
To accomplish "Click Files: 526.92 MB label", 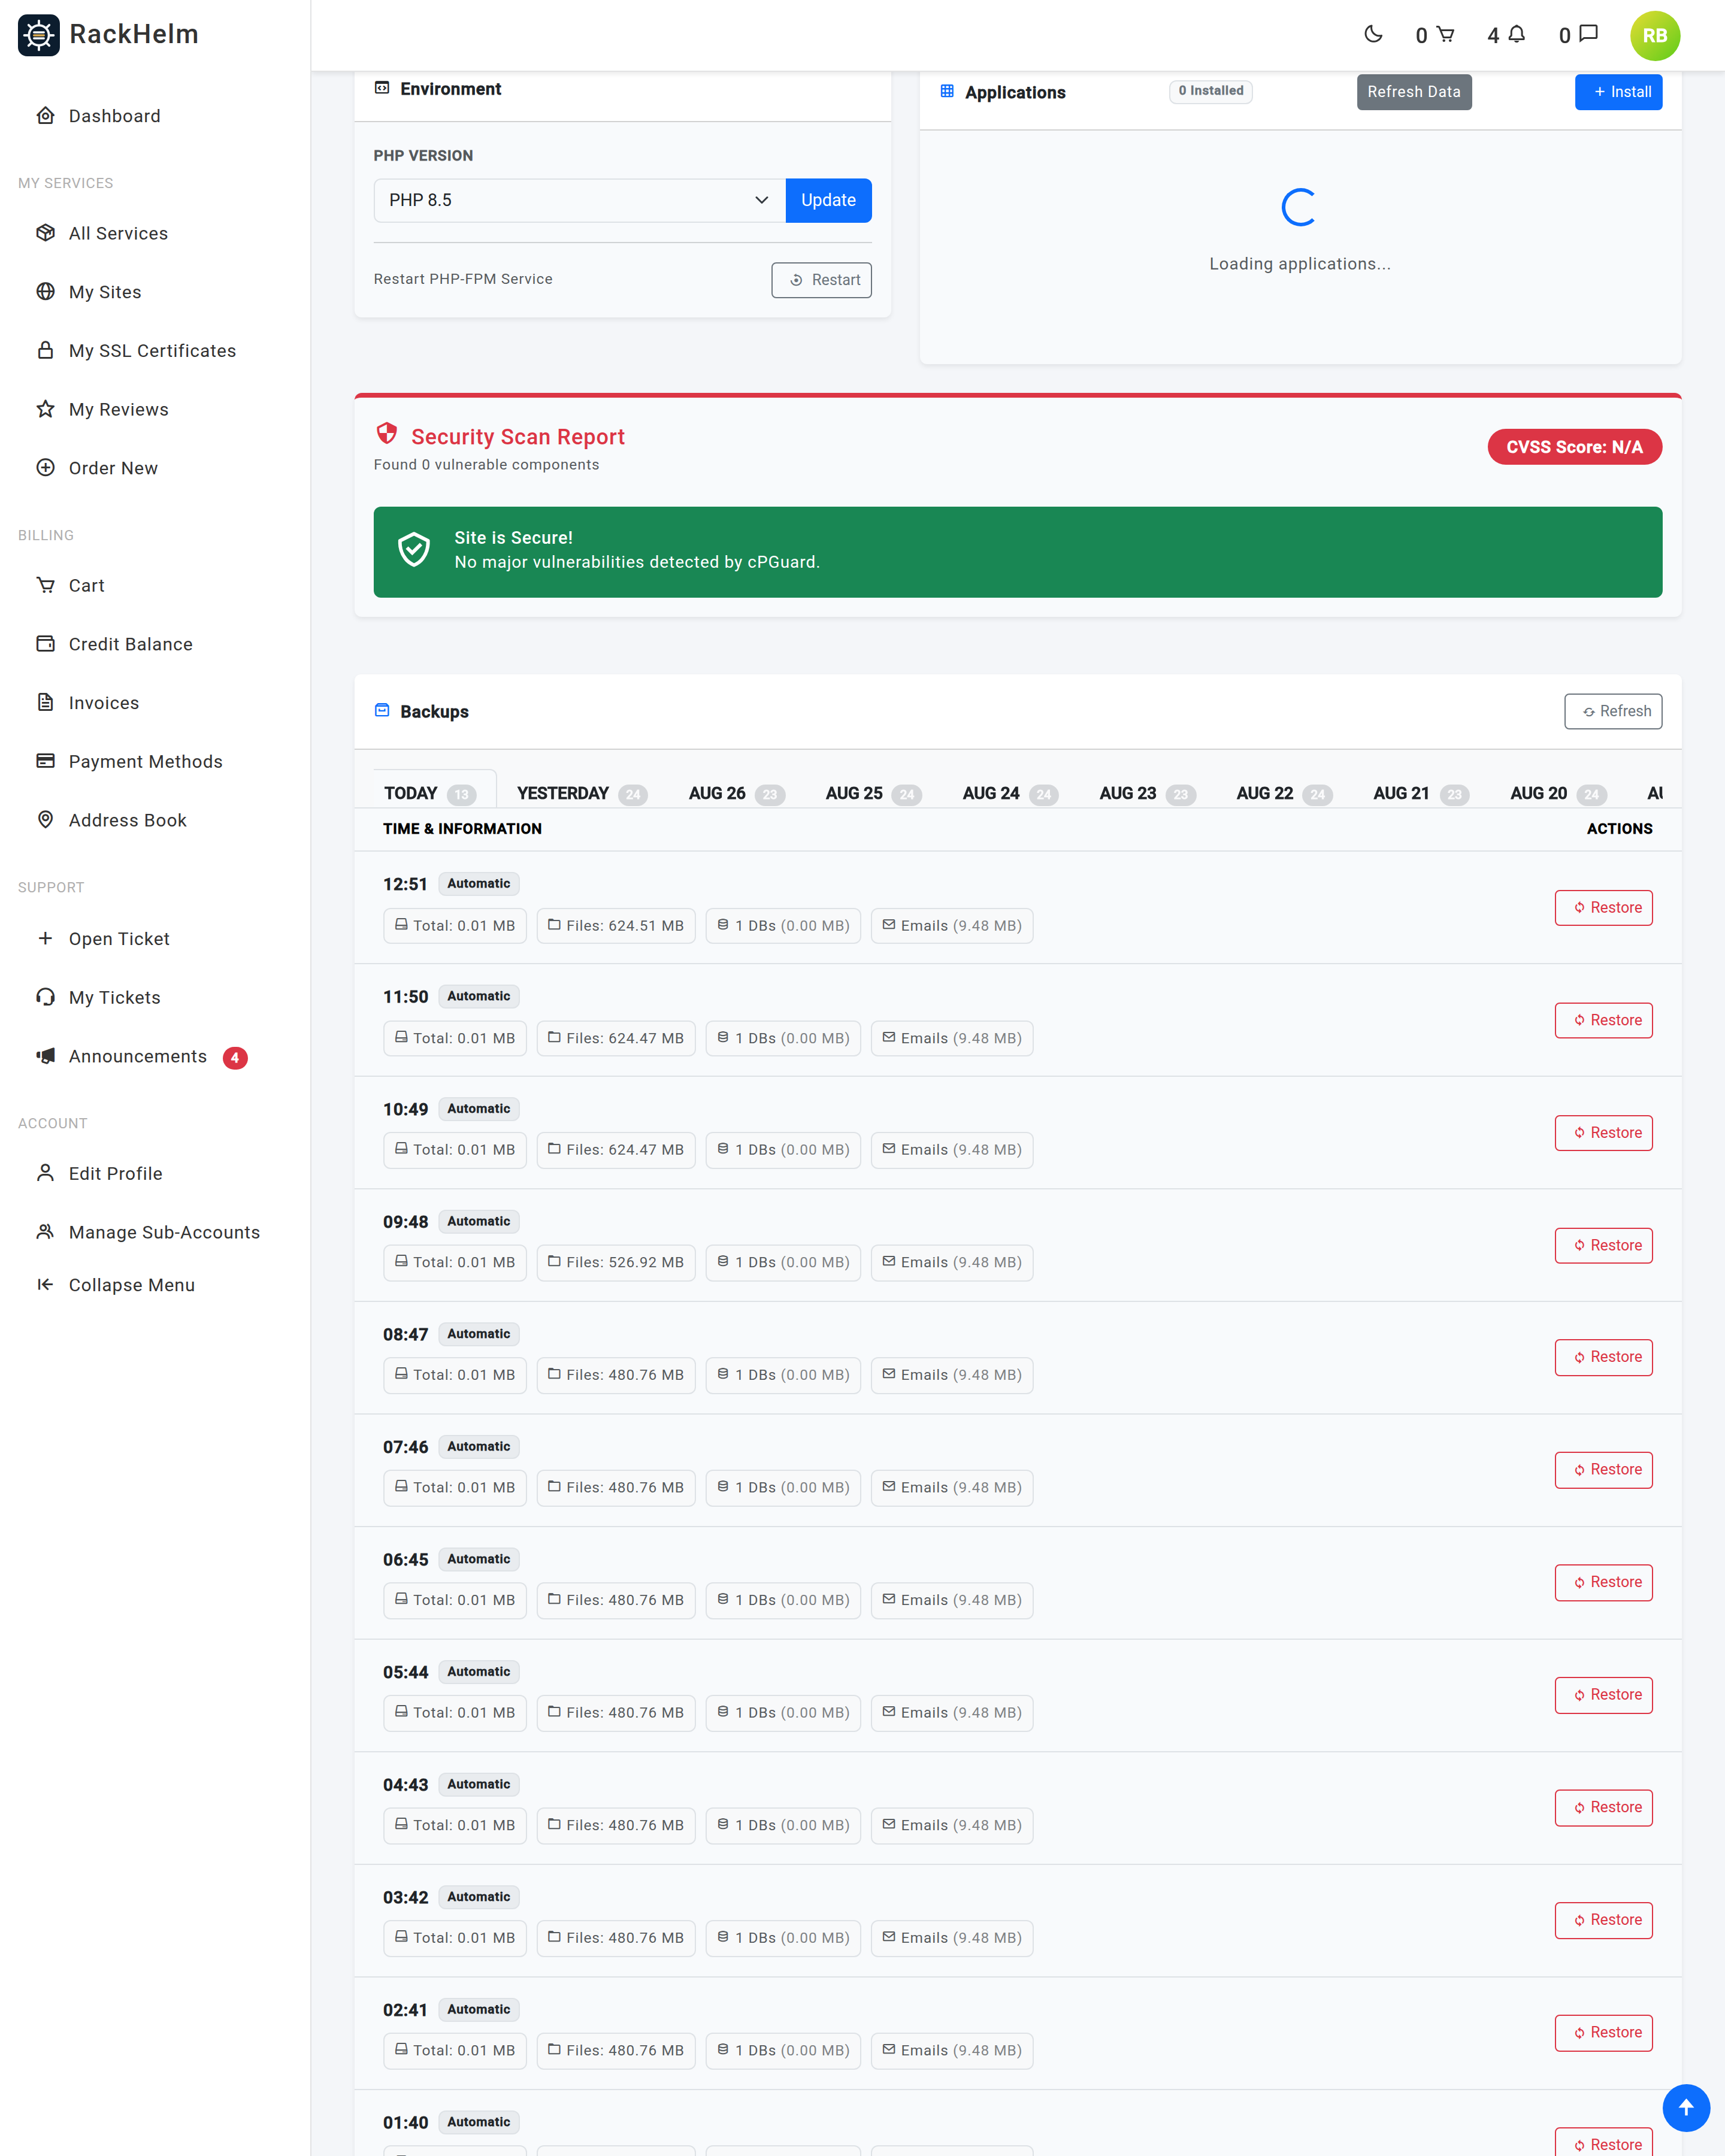I will [616, 1263].
